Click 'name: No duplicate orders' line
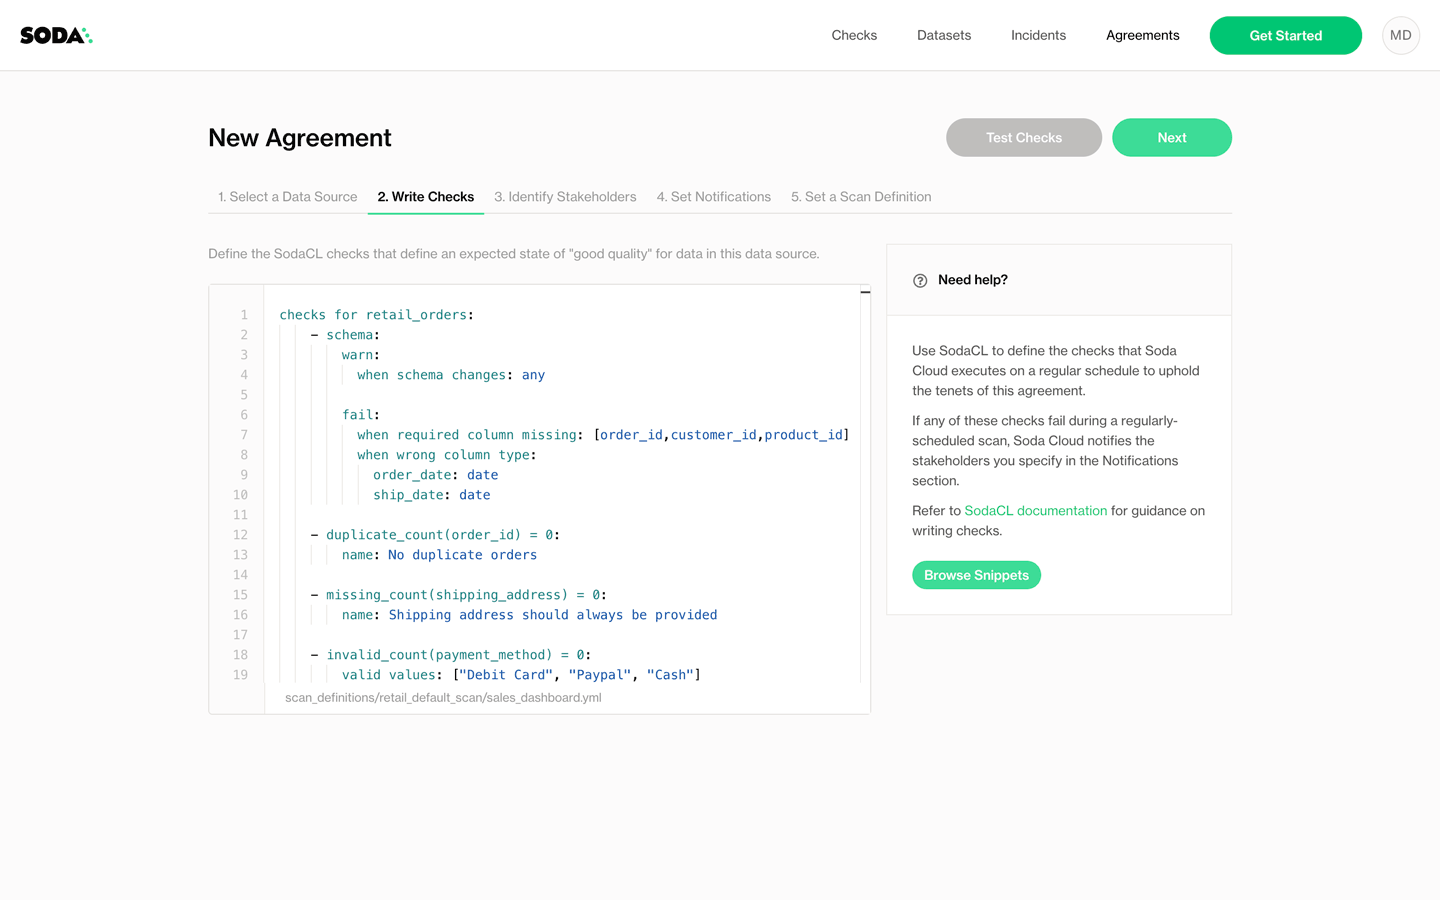 [x=439, y=555]
